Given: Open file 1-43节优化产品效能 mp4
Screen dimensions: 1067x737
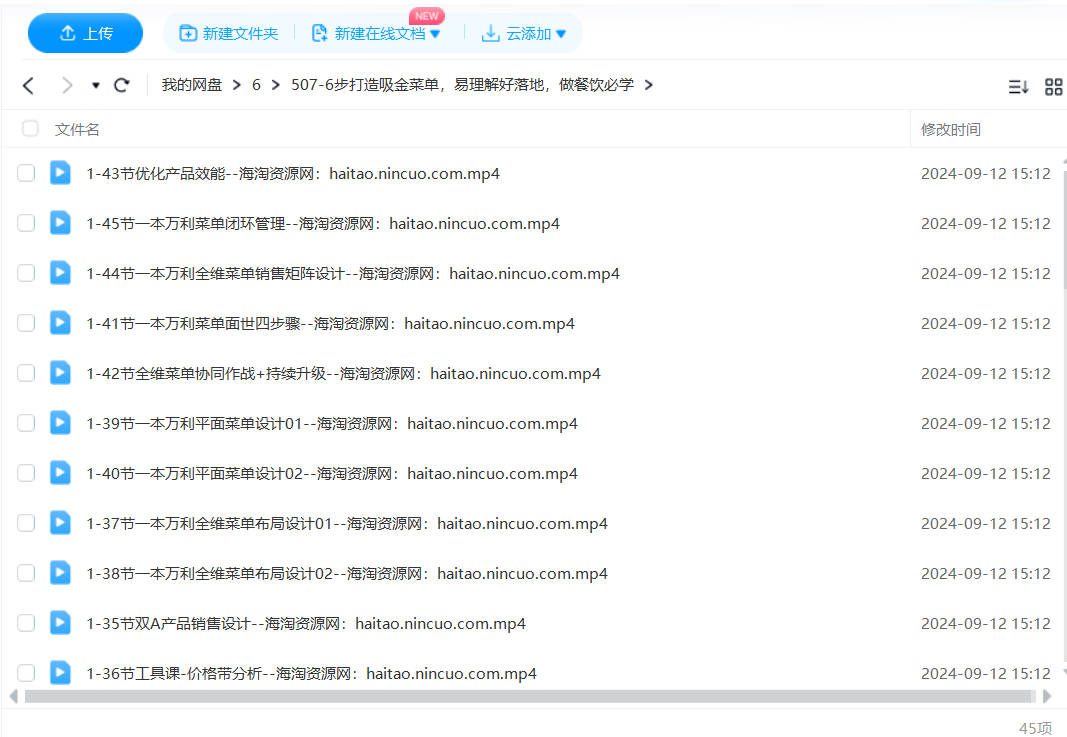Looking at the screenshot, I should tap(293, 174).
